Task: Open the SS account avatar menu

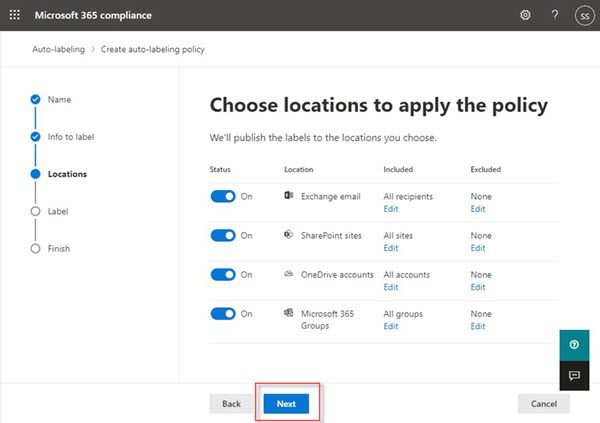Action: pyautogui.click(x=584, y=16)
